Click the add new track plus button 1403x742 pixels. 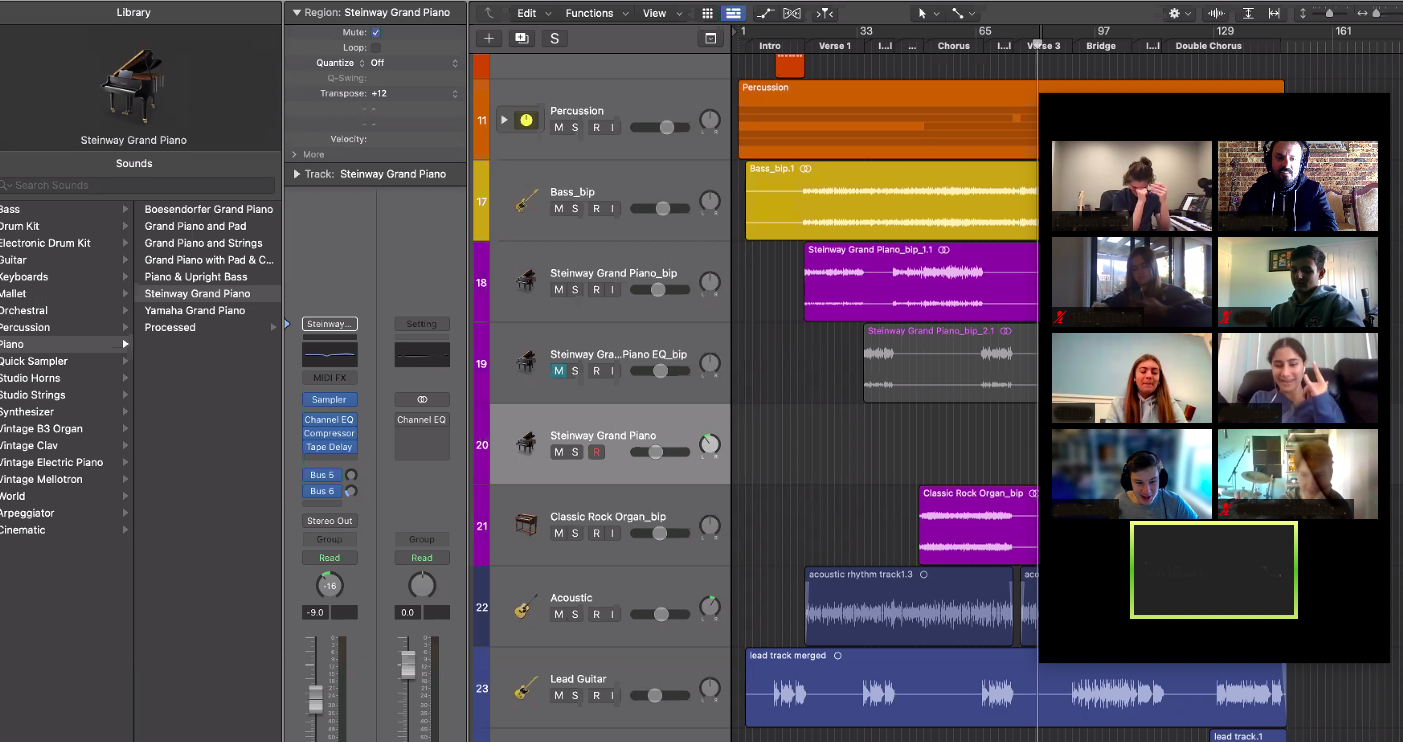(489, 38)
